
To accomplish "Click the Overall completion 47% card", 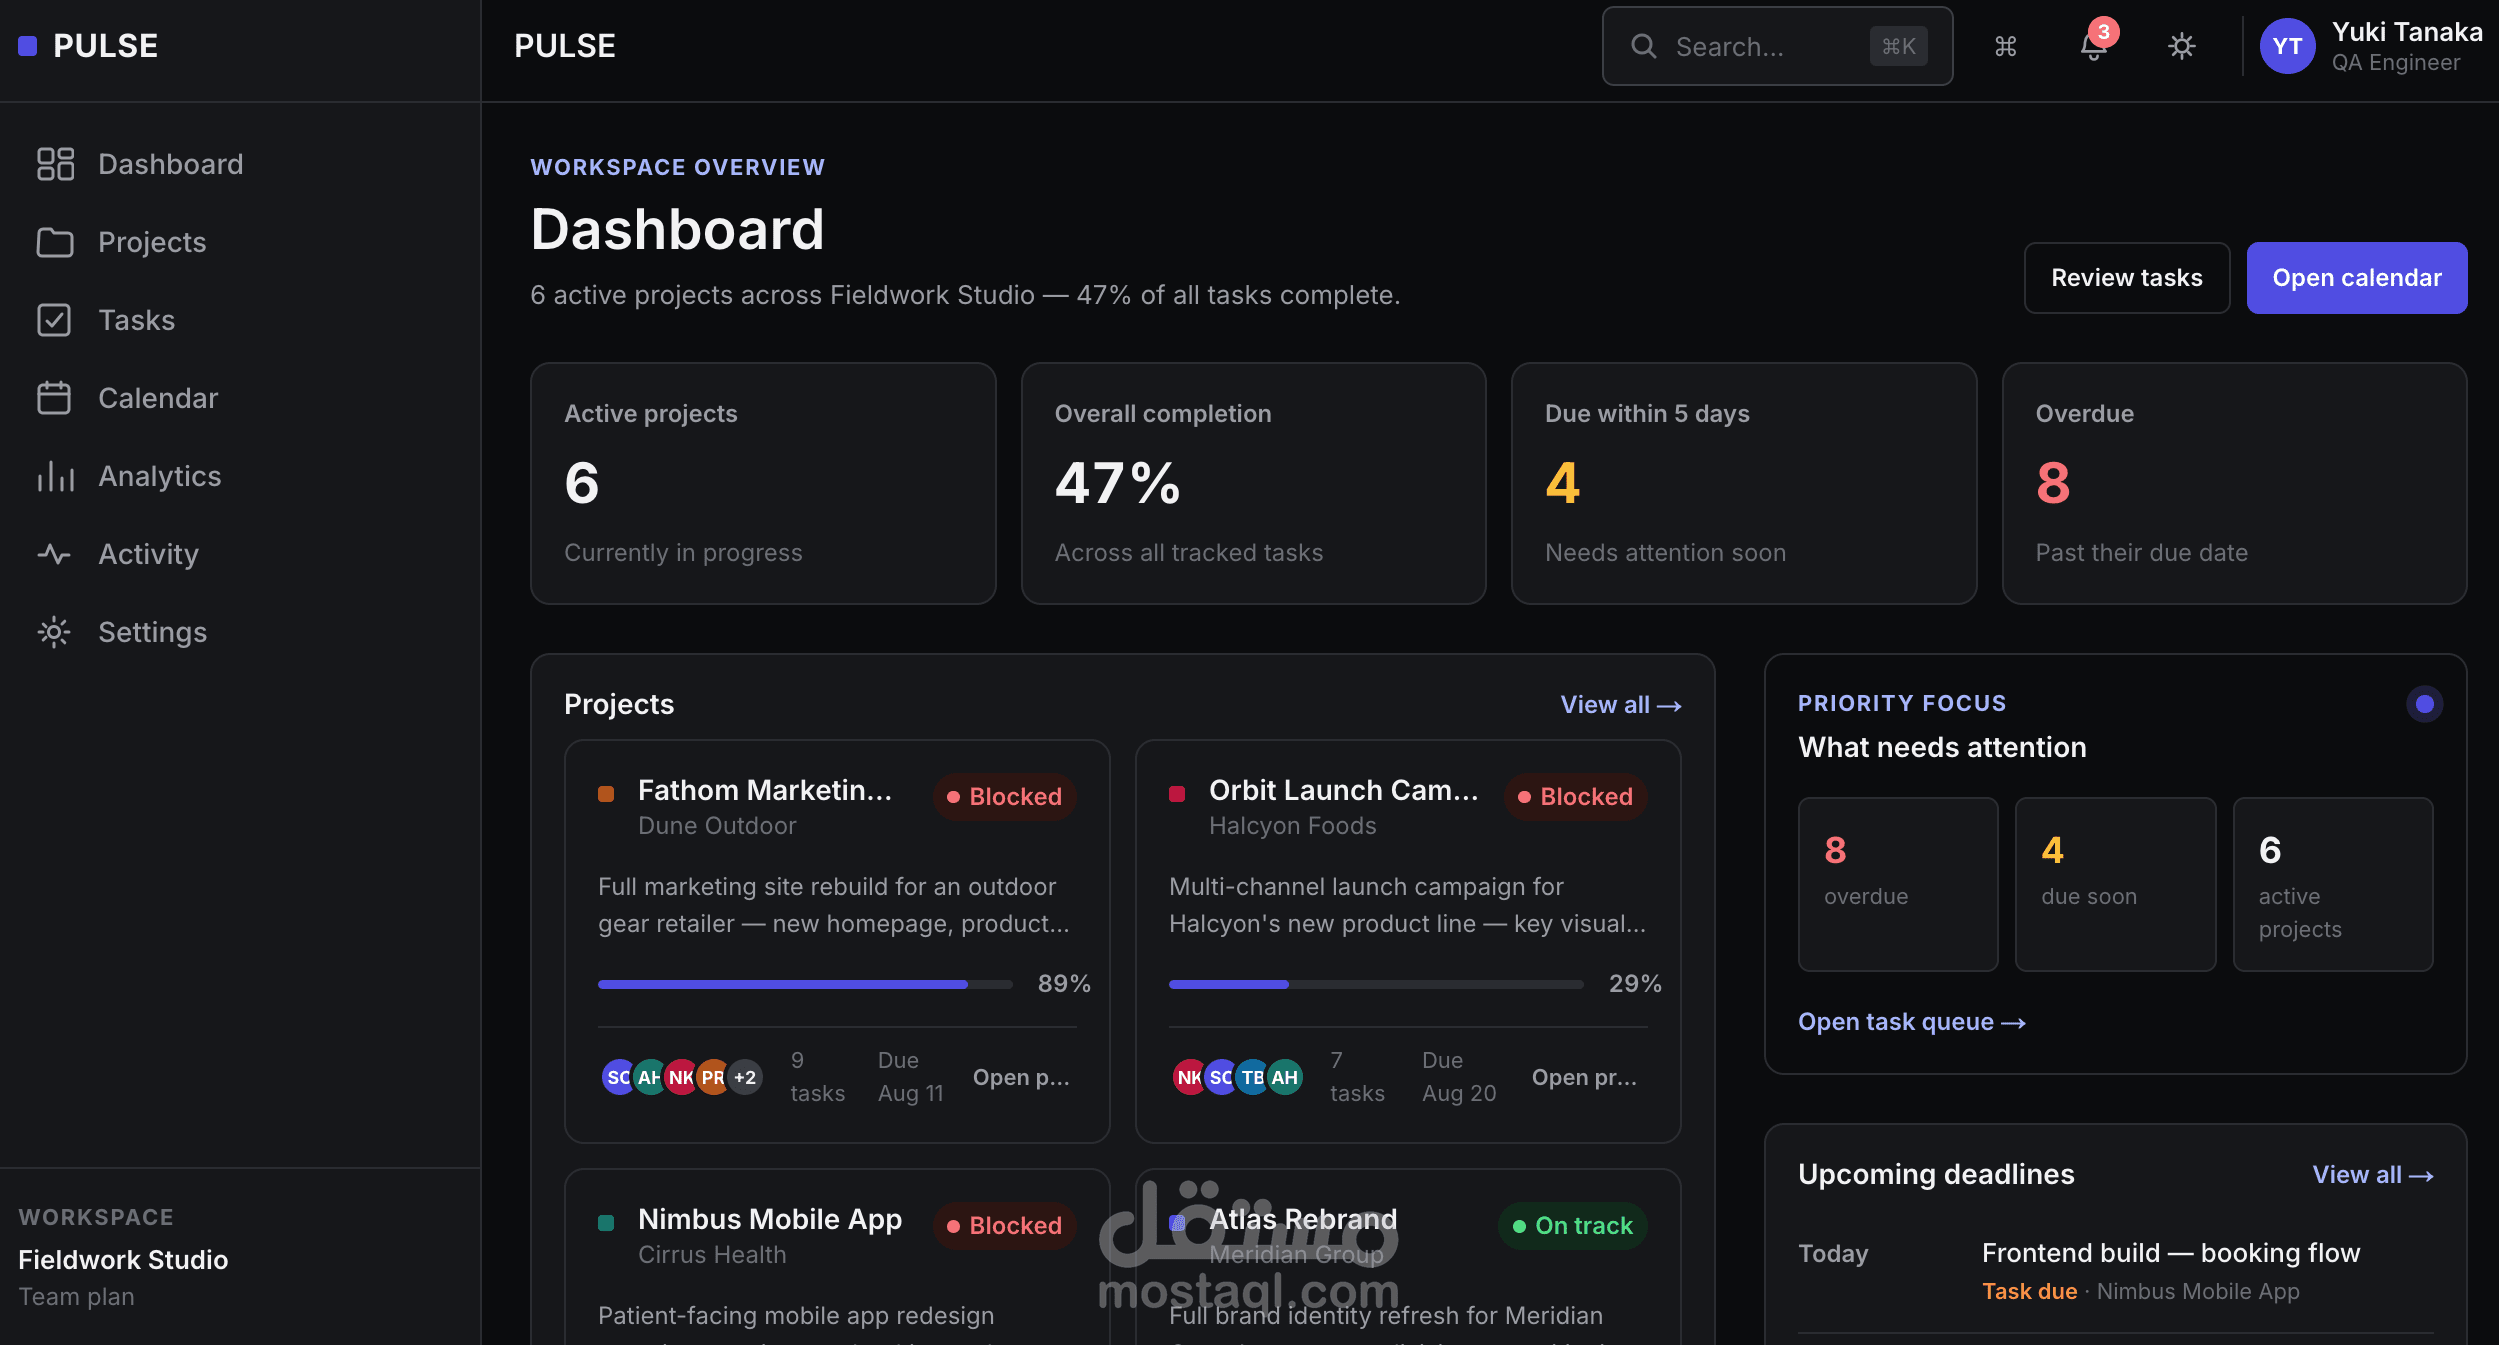I will [1253, 484].
